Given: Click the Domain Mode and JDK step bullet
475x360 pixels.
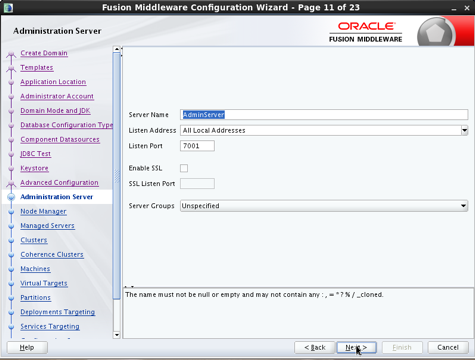Looking at the screenshot, I should point(11,111).
